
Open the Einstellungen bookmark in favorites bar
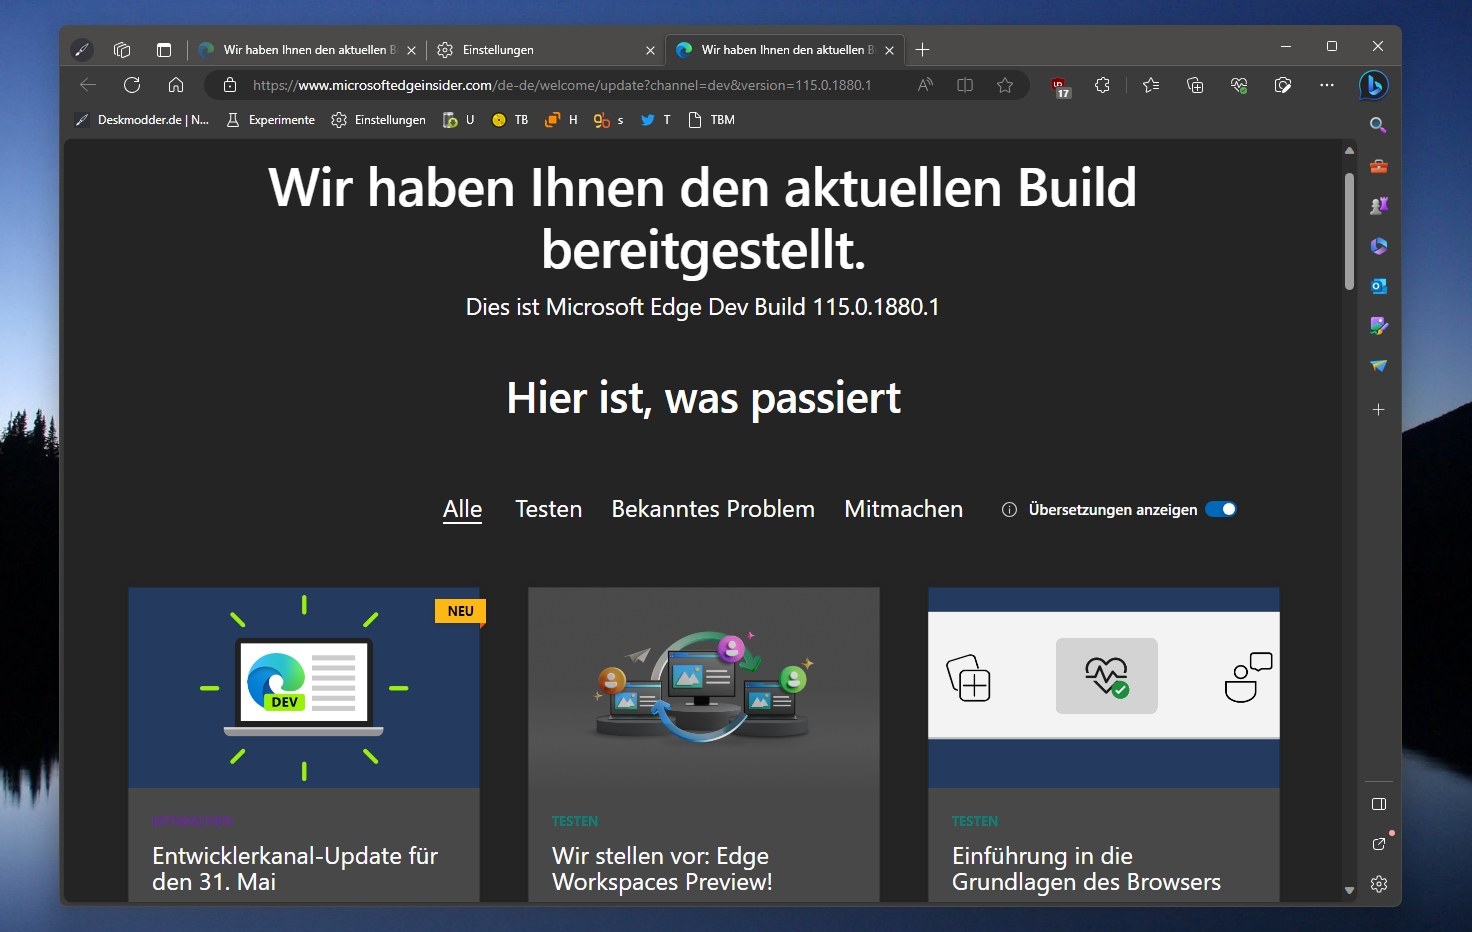click(x=378, y=120)
